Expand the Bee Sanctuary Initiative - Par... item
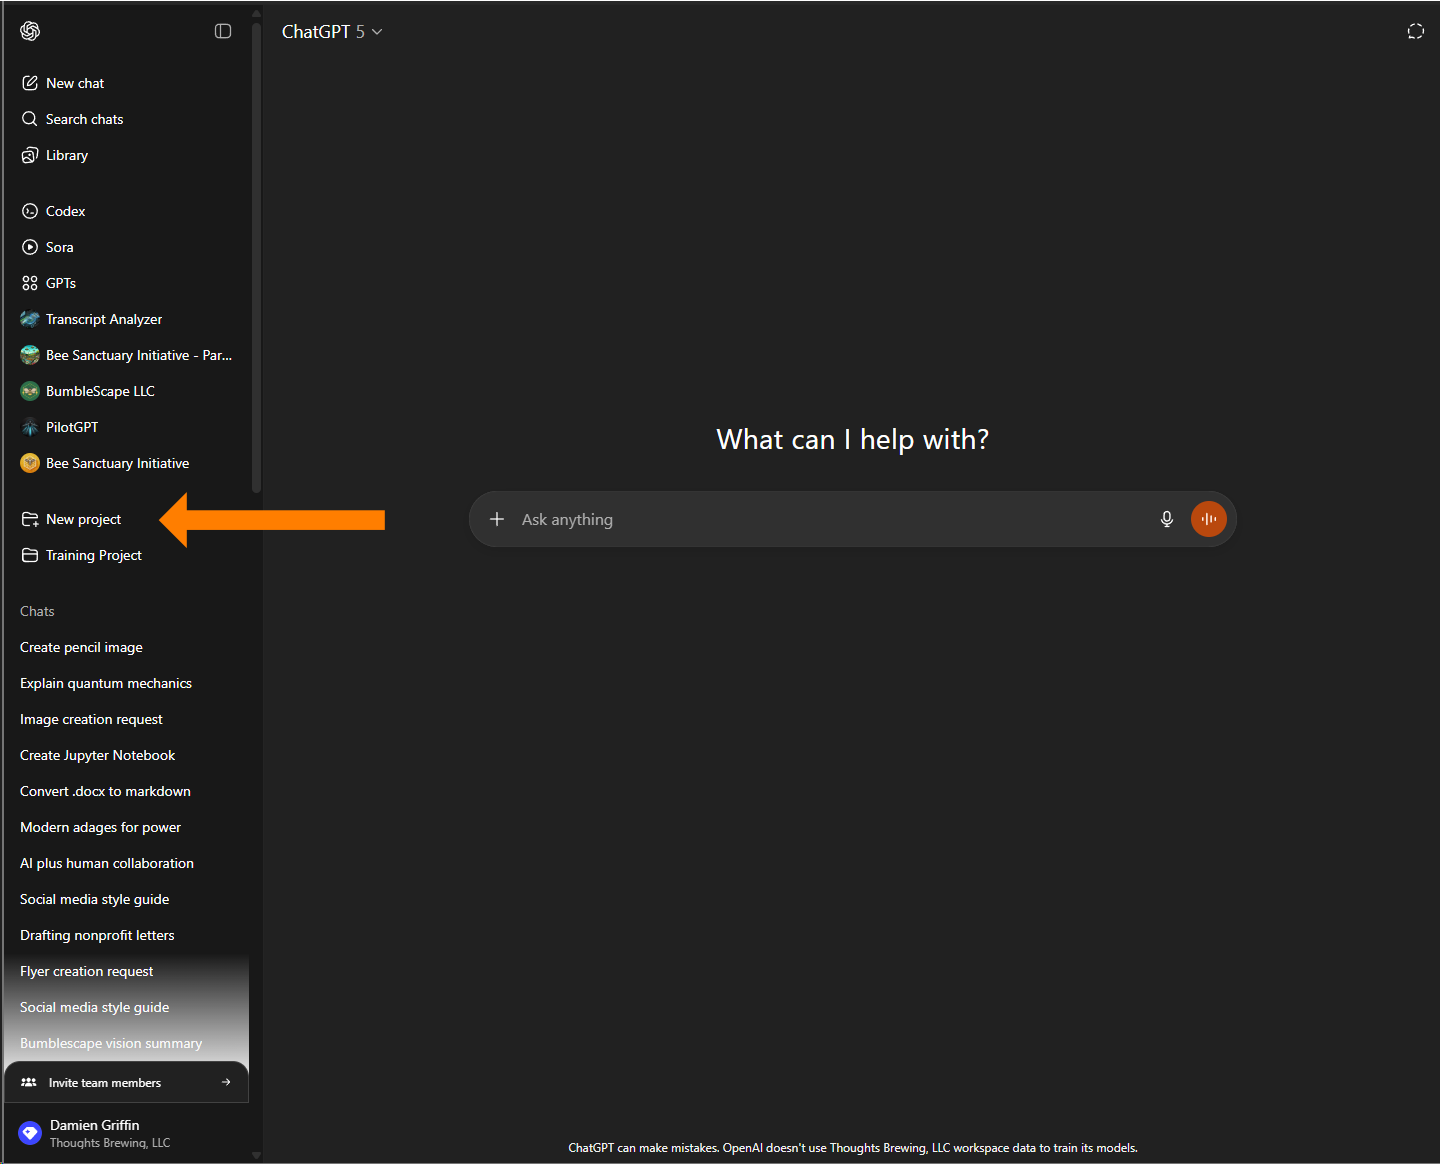 click(139, 355)
